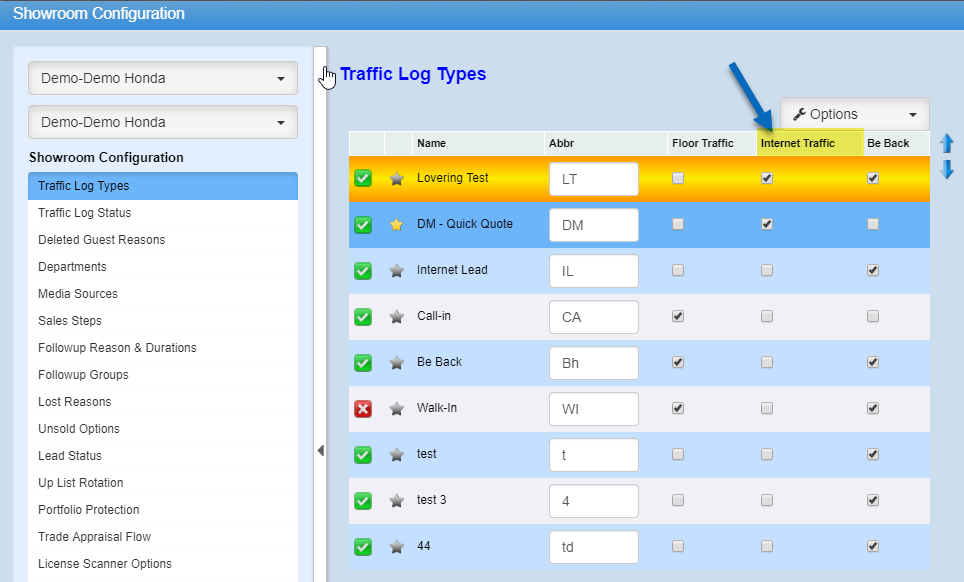Select Traffic Log Status in sidebar
Image resolution: width=964 pixels, height=582 pixels.
[85, 213]
